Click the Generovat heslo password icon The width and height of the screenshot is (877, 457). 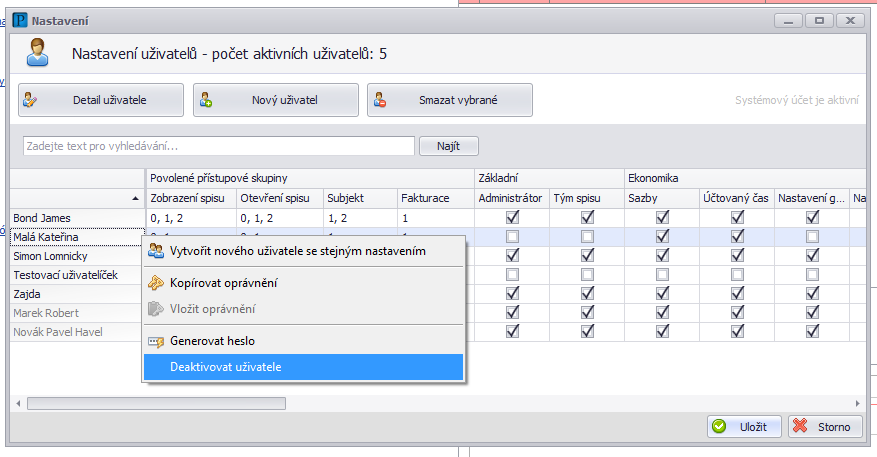click(156, 341)
